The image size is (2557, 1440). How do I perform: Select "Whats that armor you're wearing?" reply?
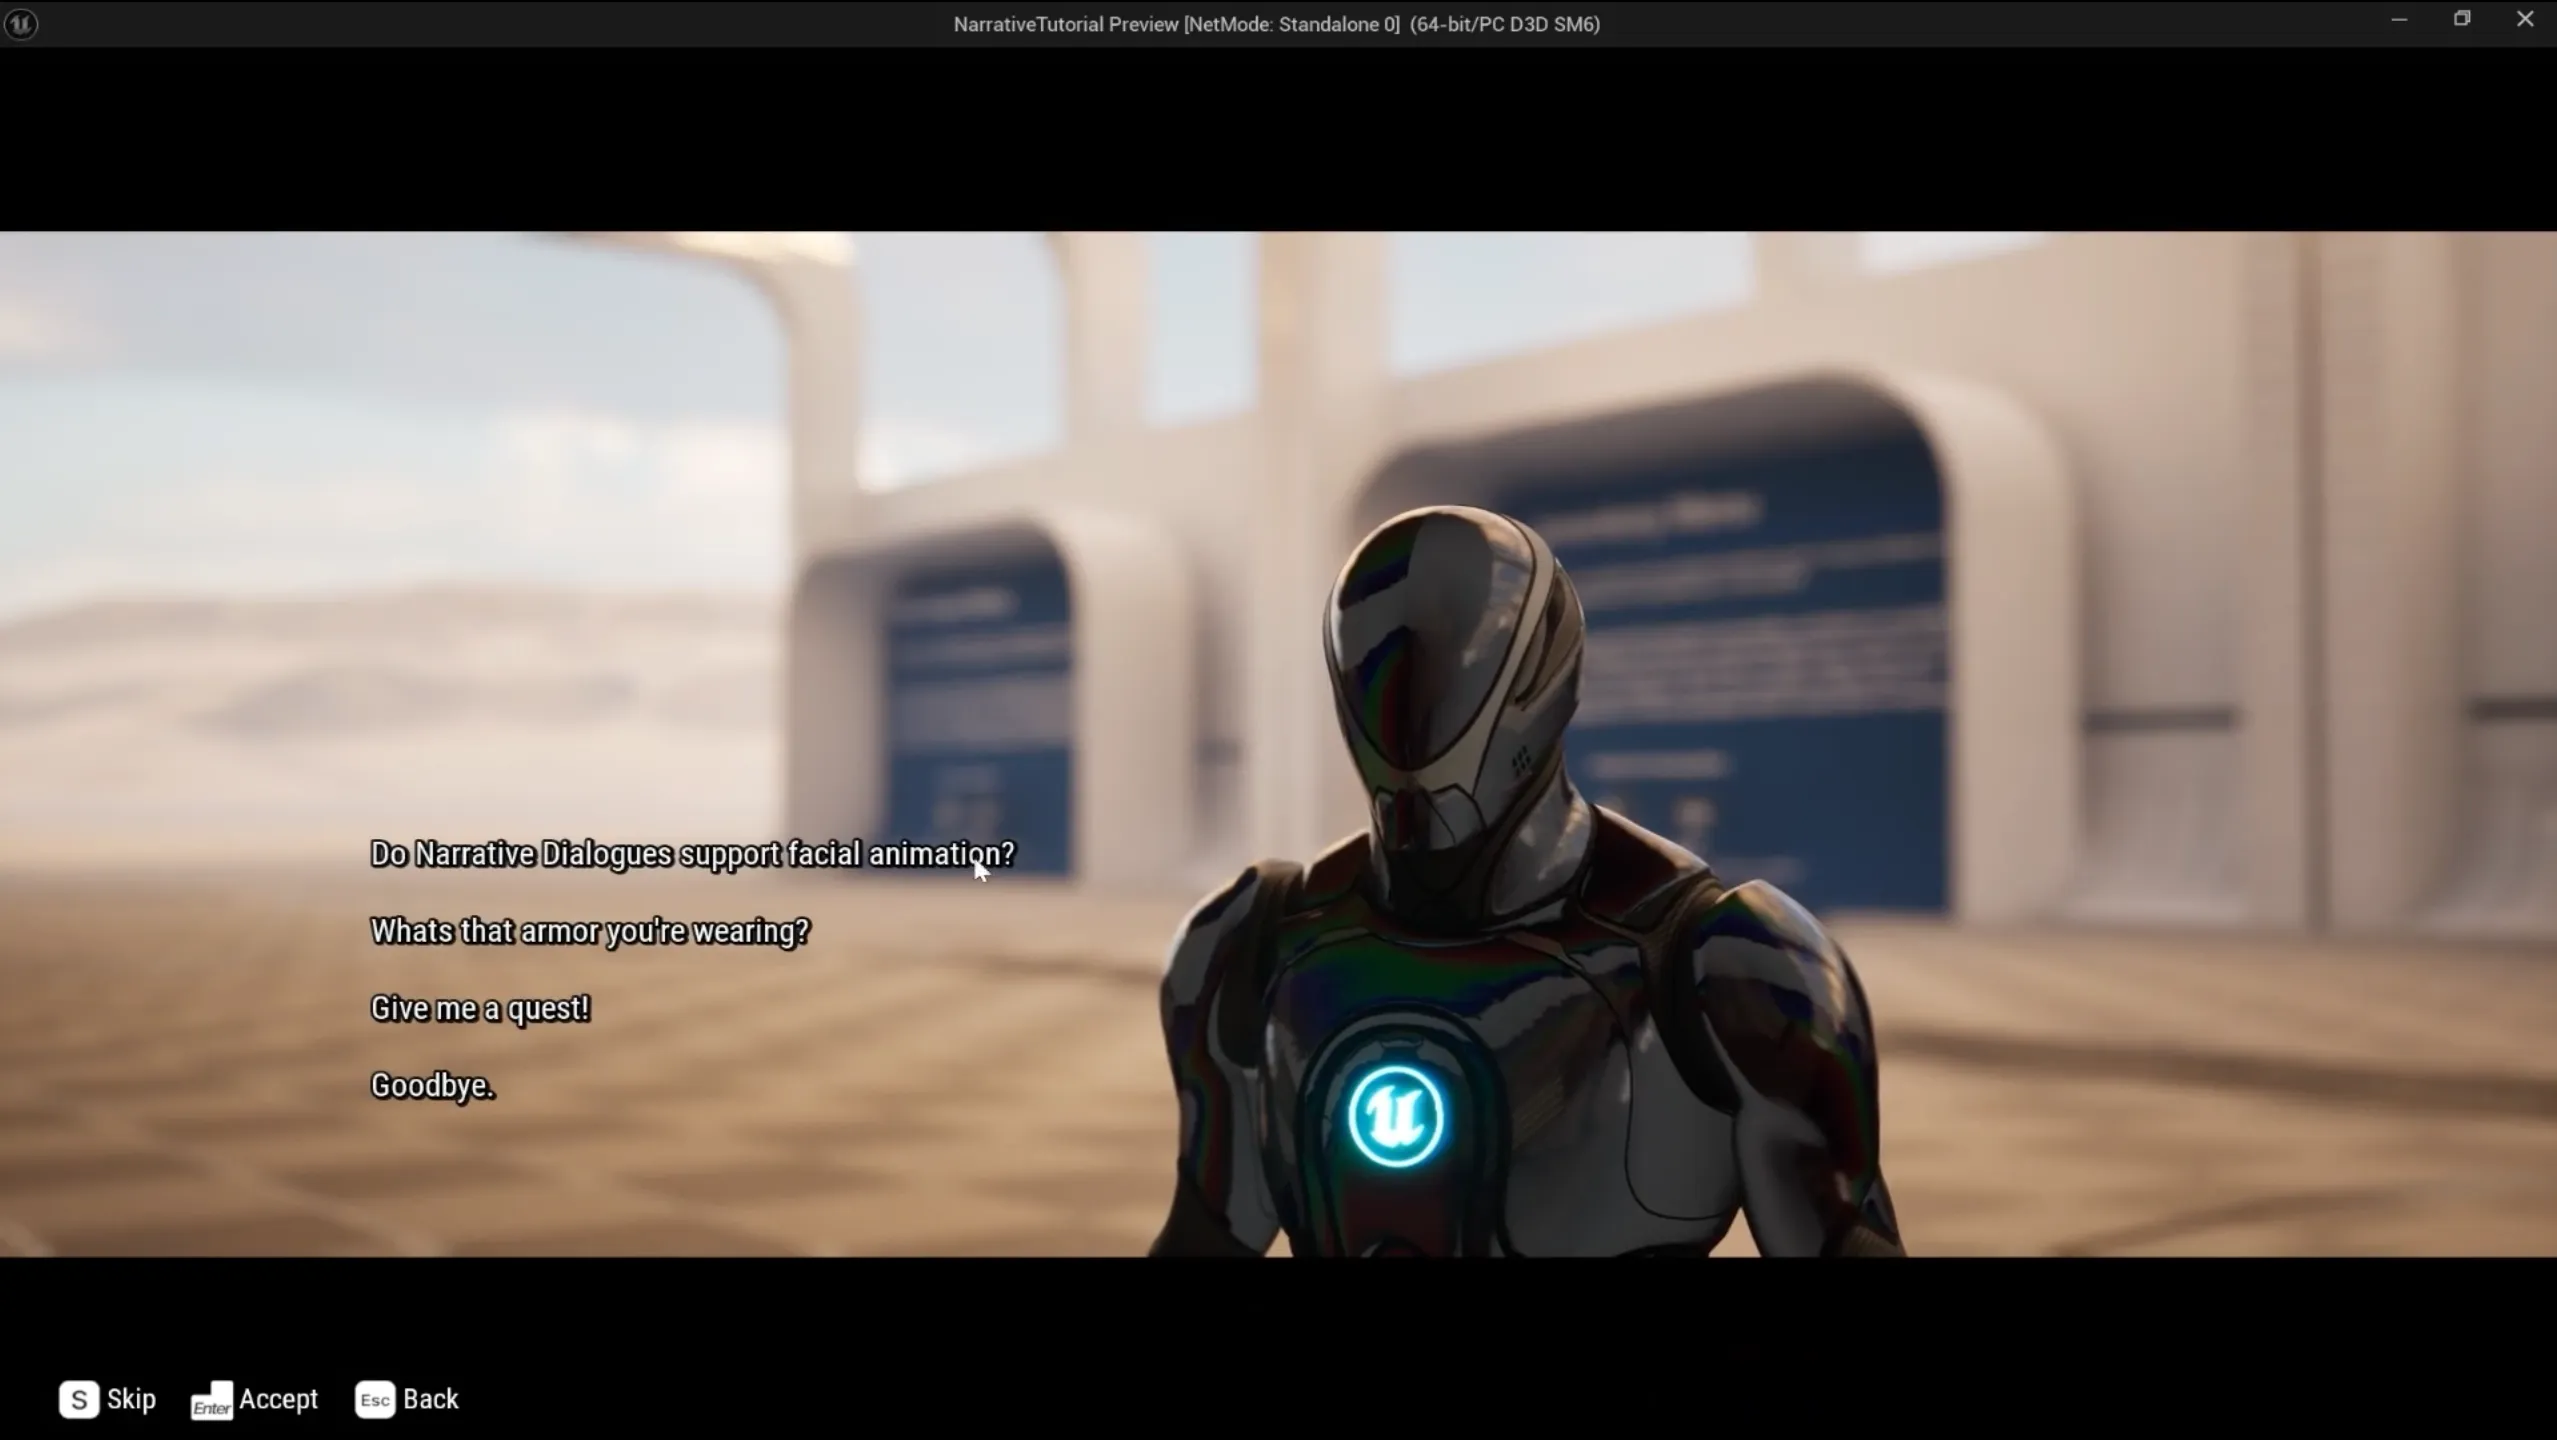[590, 931]
